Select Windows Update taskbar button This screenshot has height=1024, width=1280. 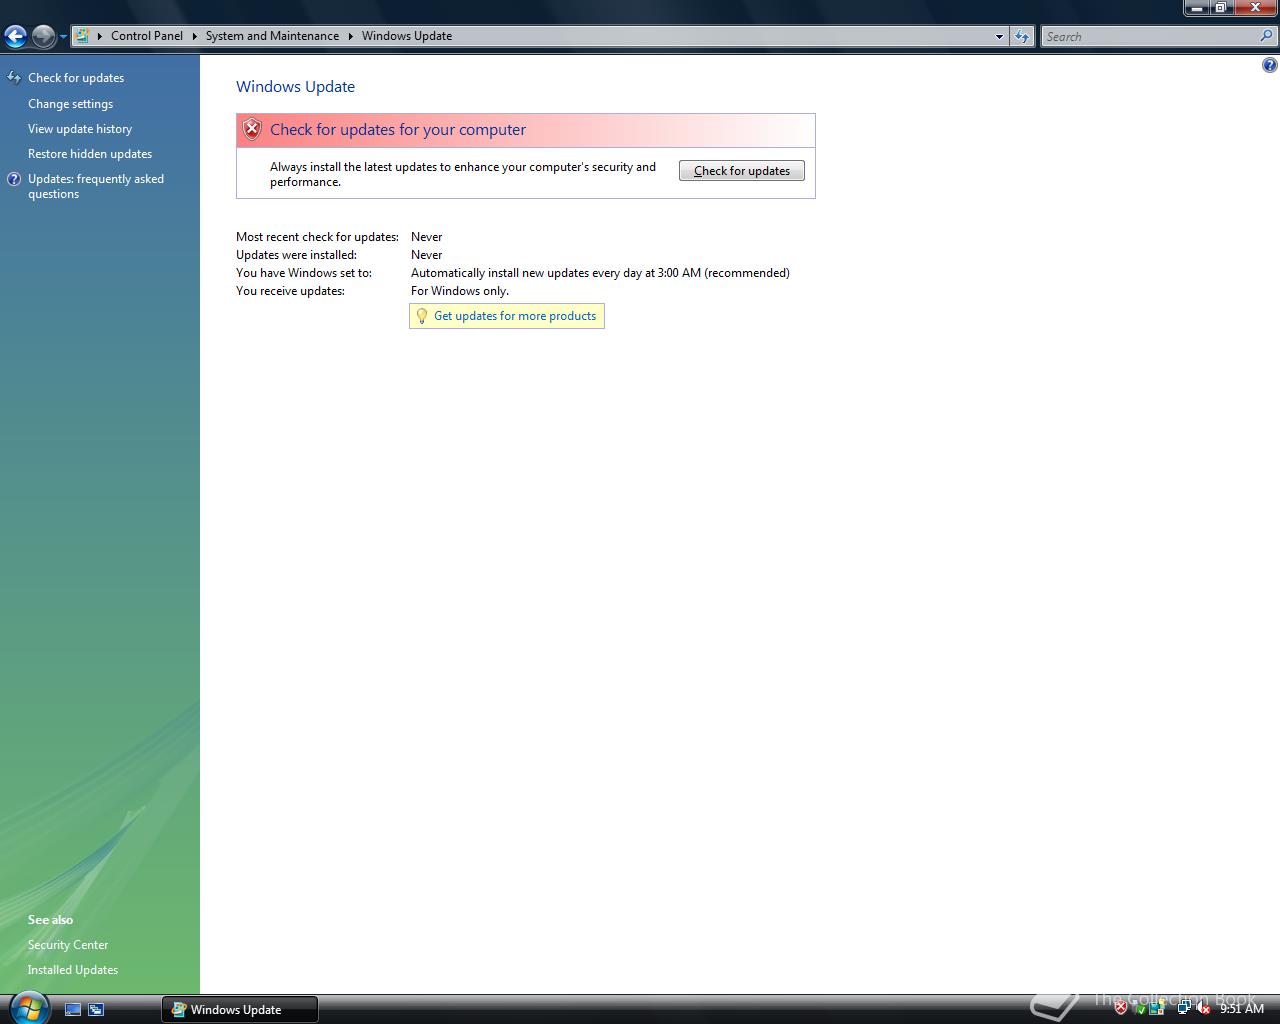point(240,1010)
